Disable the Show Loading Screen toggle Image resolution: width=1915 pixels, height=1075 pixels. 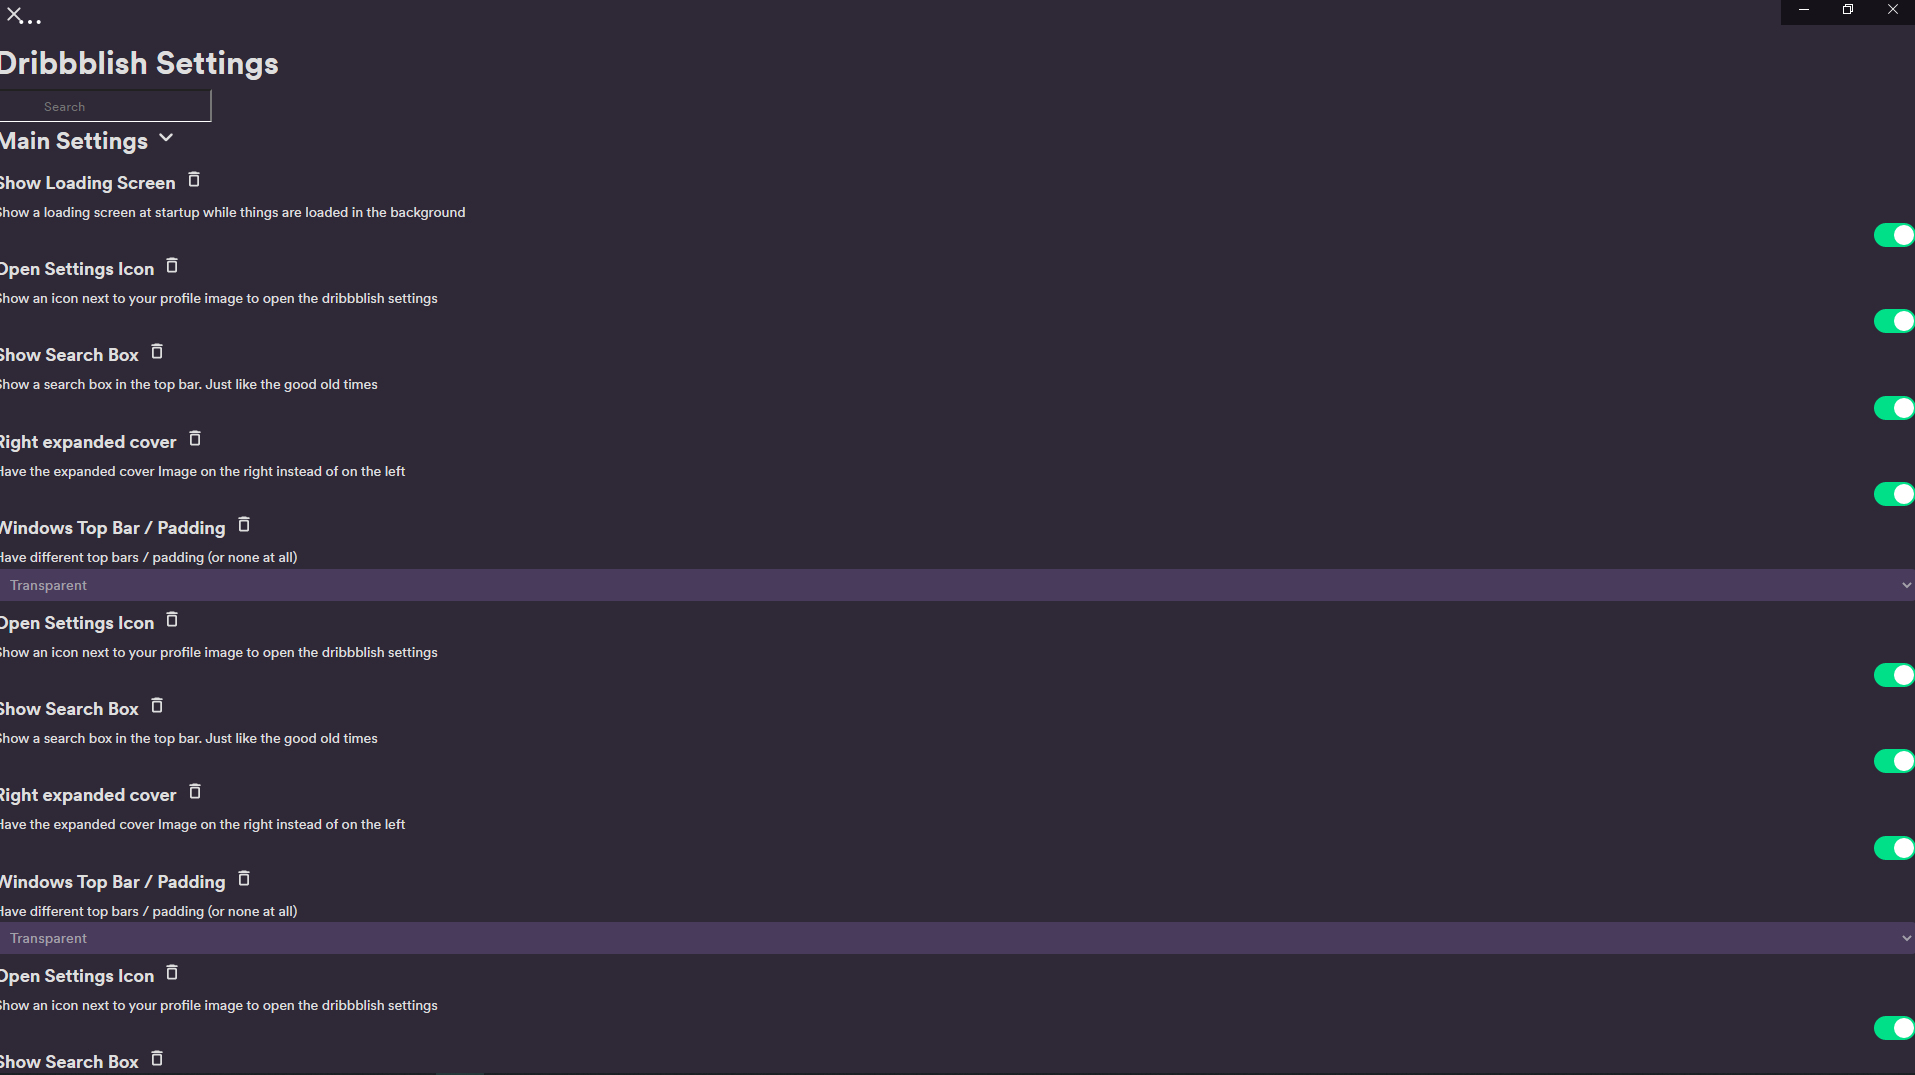(x=1893, y=234)
